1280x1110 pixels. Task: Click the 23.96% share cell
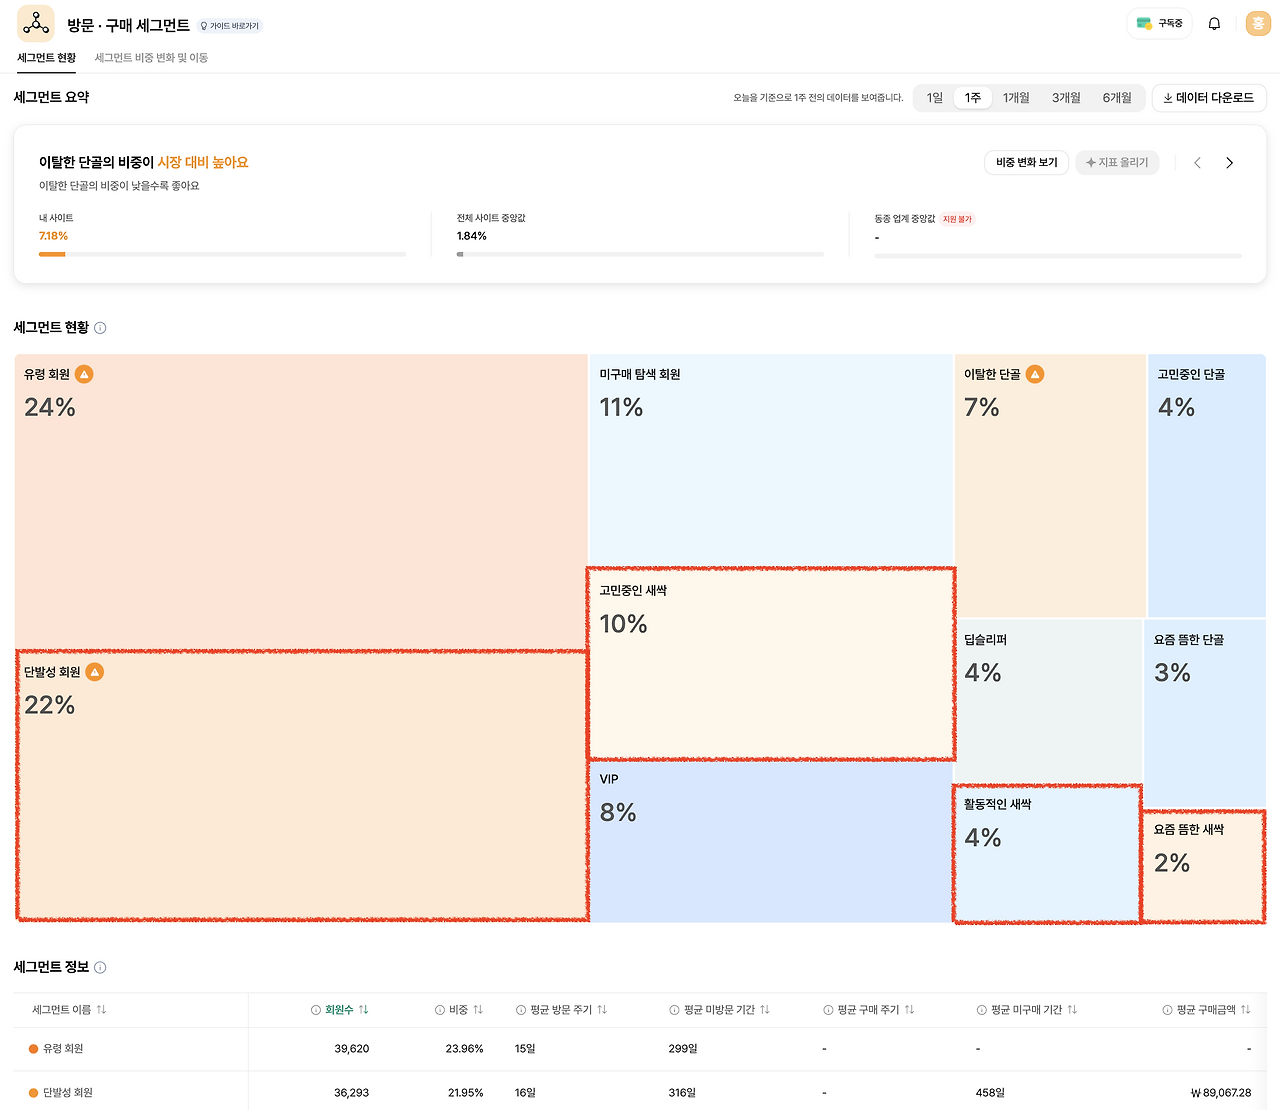tap(465, 1049)
